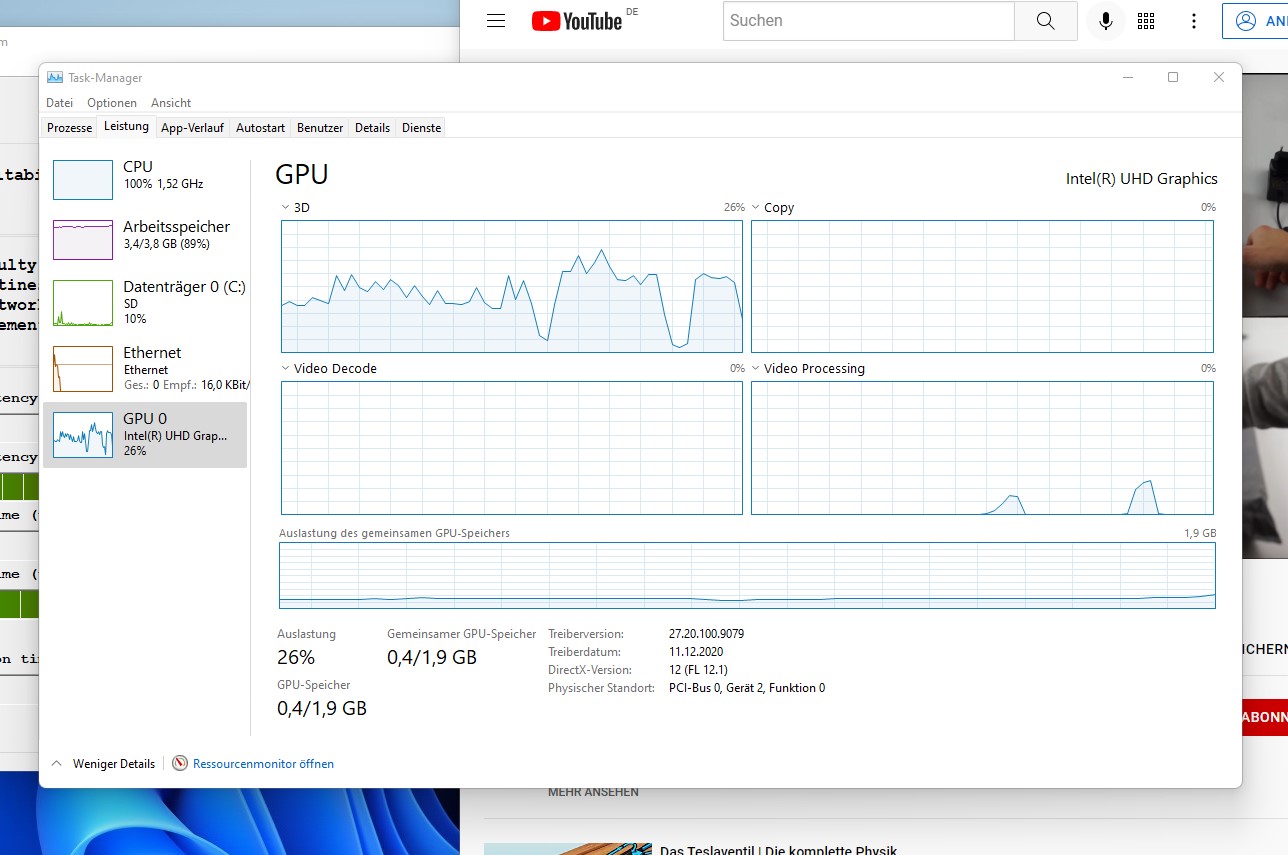The width and height of the screenshot is (1288, 855).
Task: Close the Task-Manager window
Action: (x=1219, y=78)
